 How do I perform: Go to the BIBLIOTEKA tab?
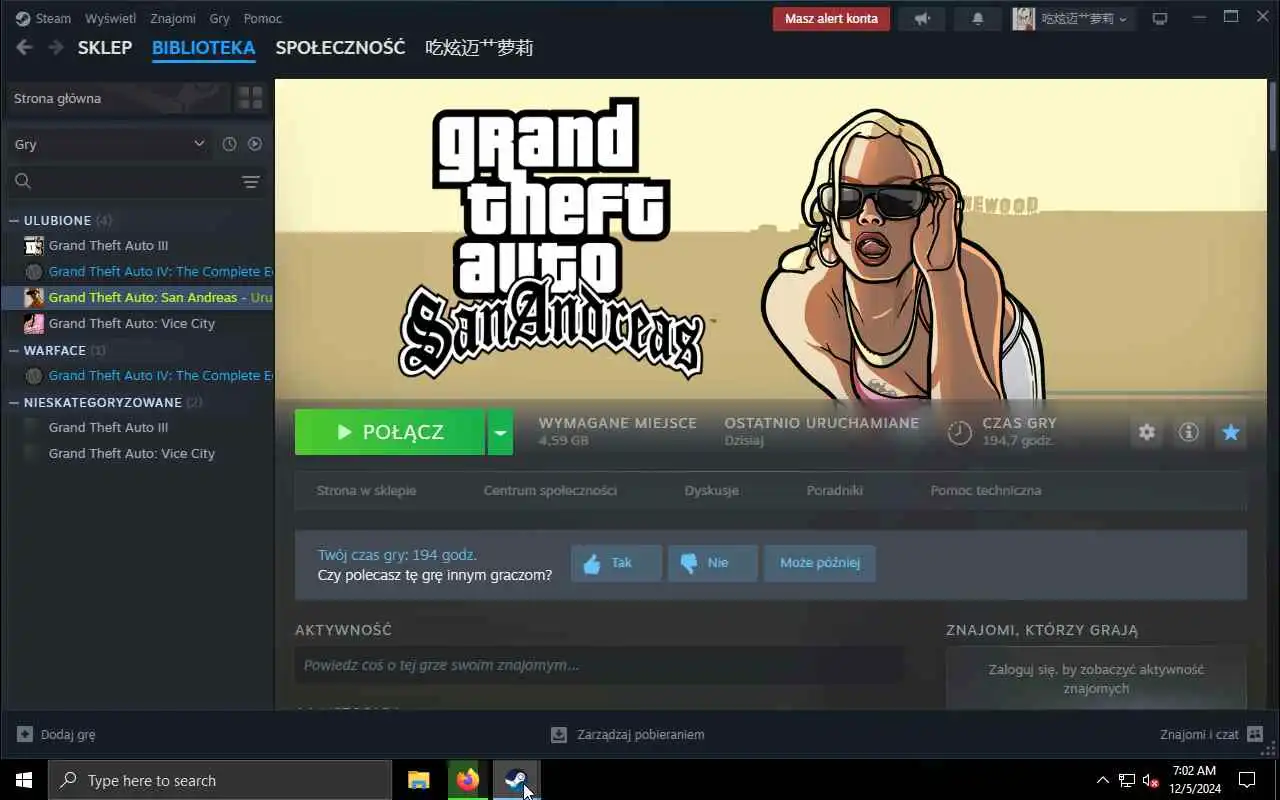tap(204, 47)
